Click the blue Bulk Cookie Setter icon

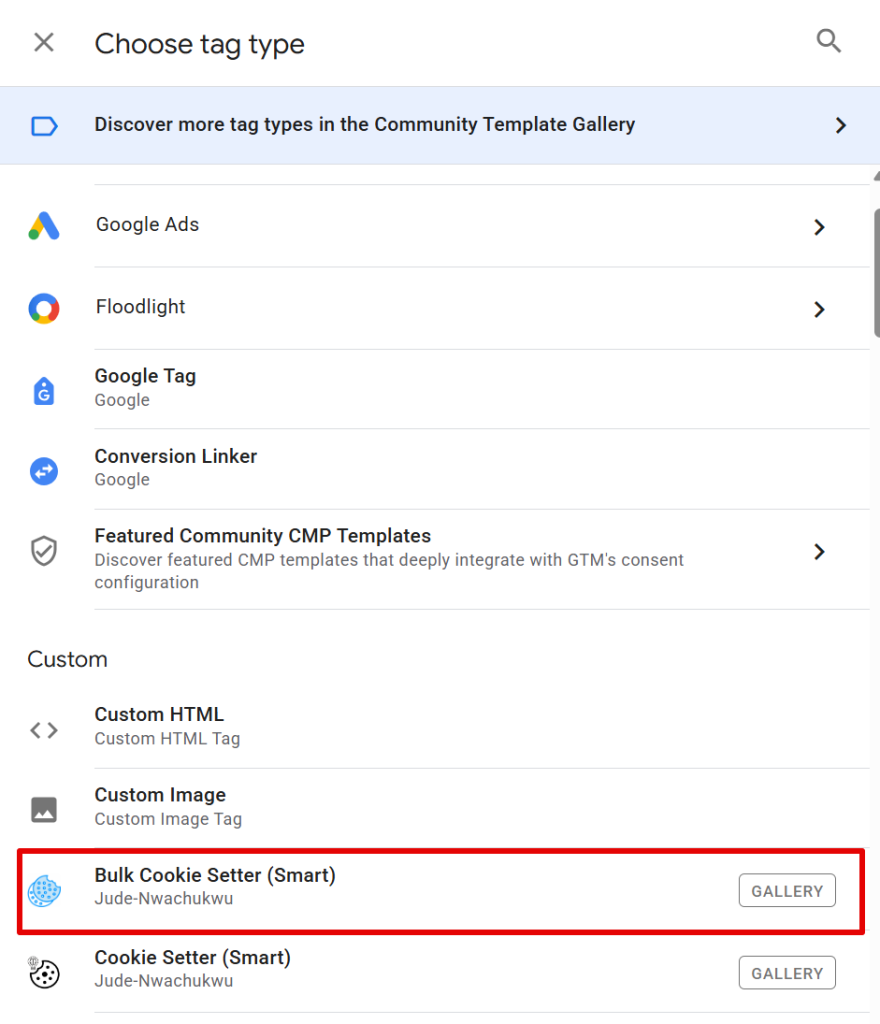pyautogui.click(x=44, y=890)
